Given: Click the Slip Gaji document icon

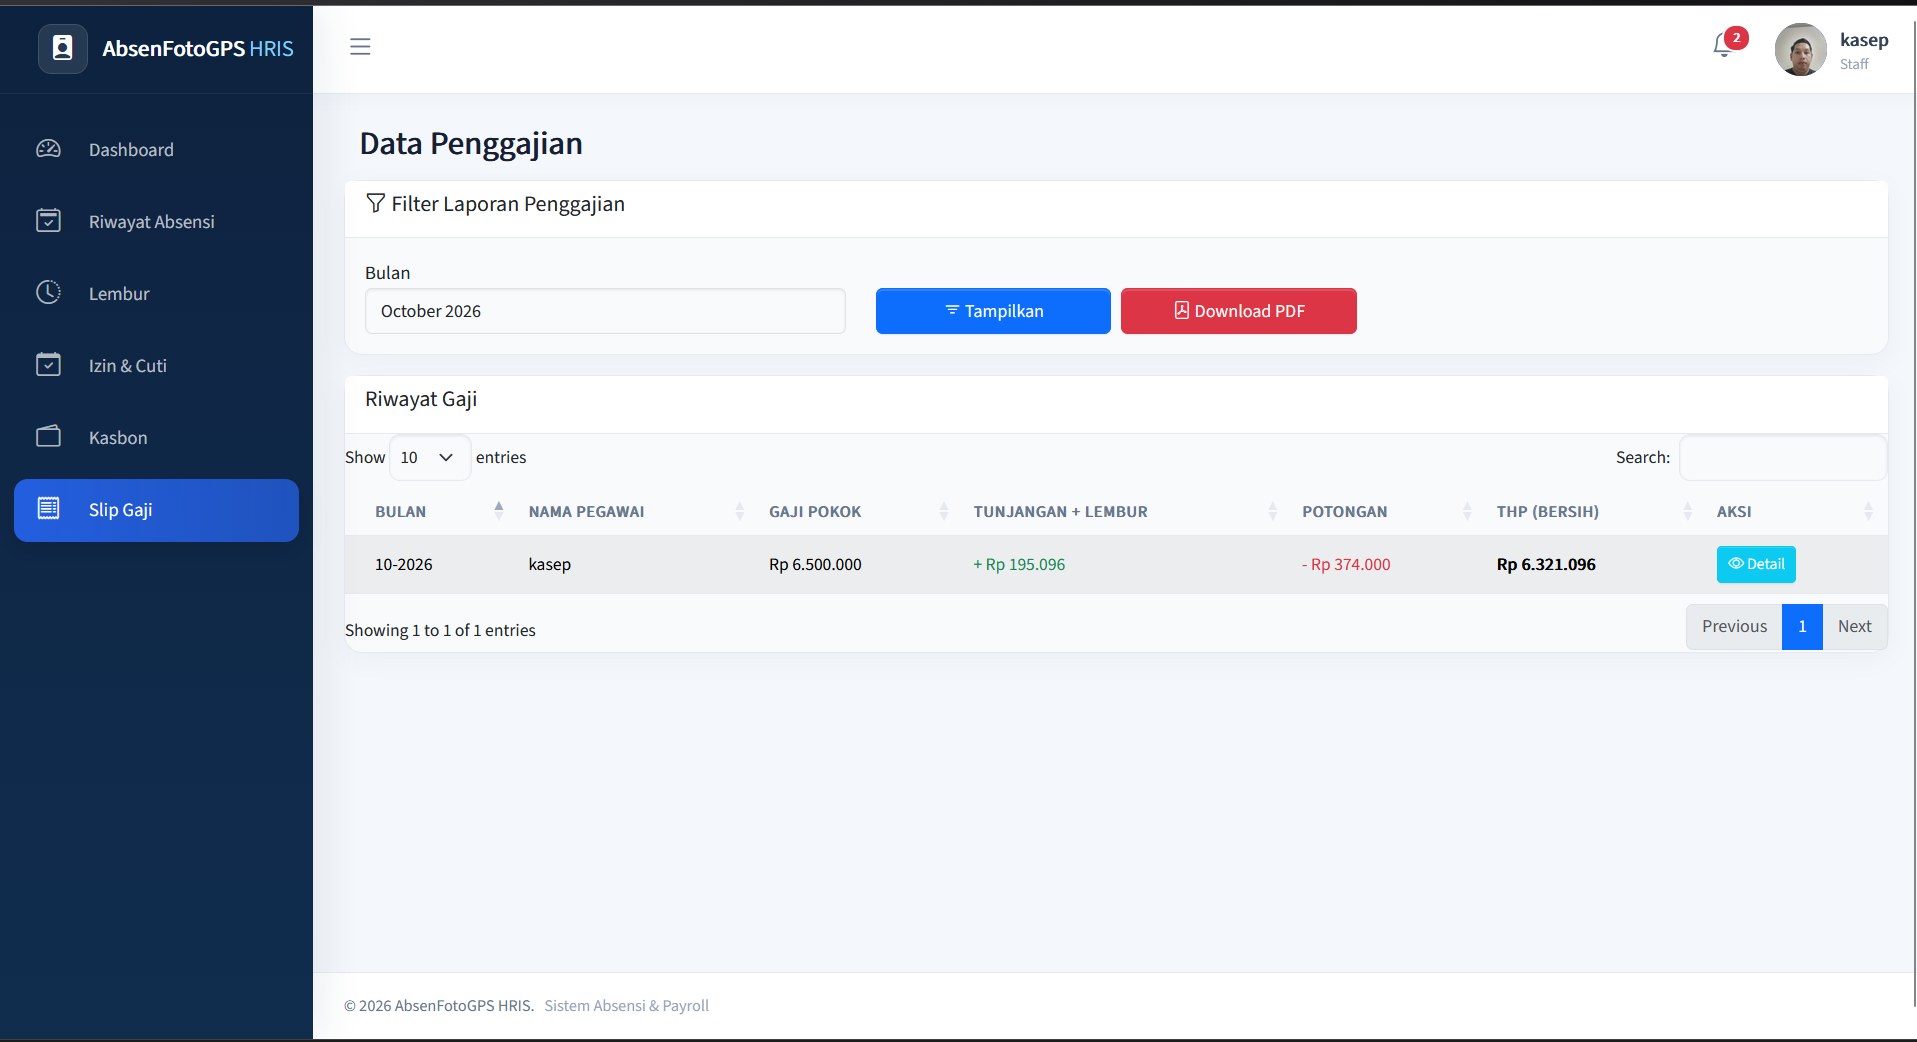Looking at the screenshot, I should click(48, 509).
